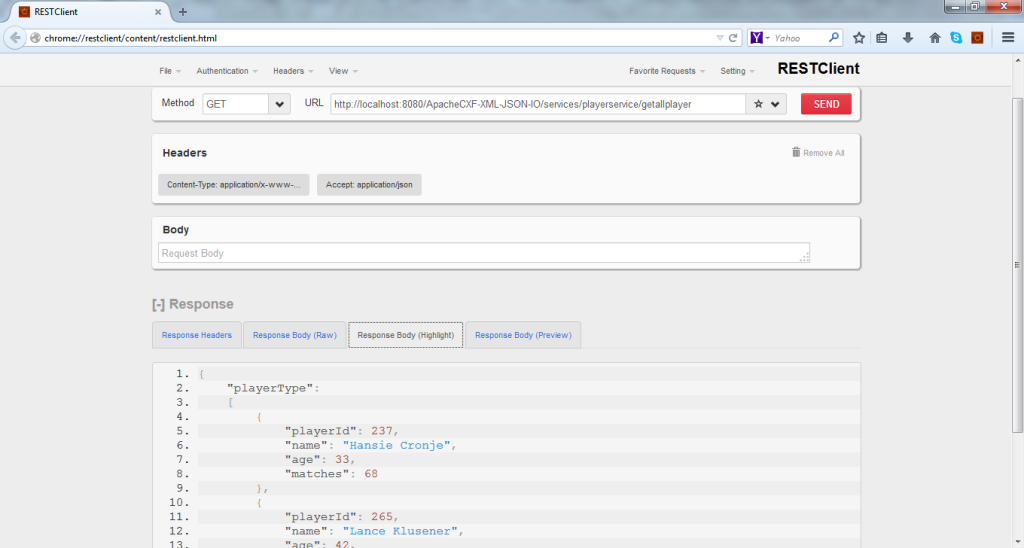This screenshot has width=1024, height=548.
Task: Go to the home page icon
Action: pyautogui.click(x=935, y=38)
